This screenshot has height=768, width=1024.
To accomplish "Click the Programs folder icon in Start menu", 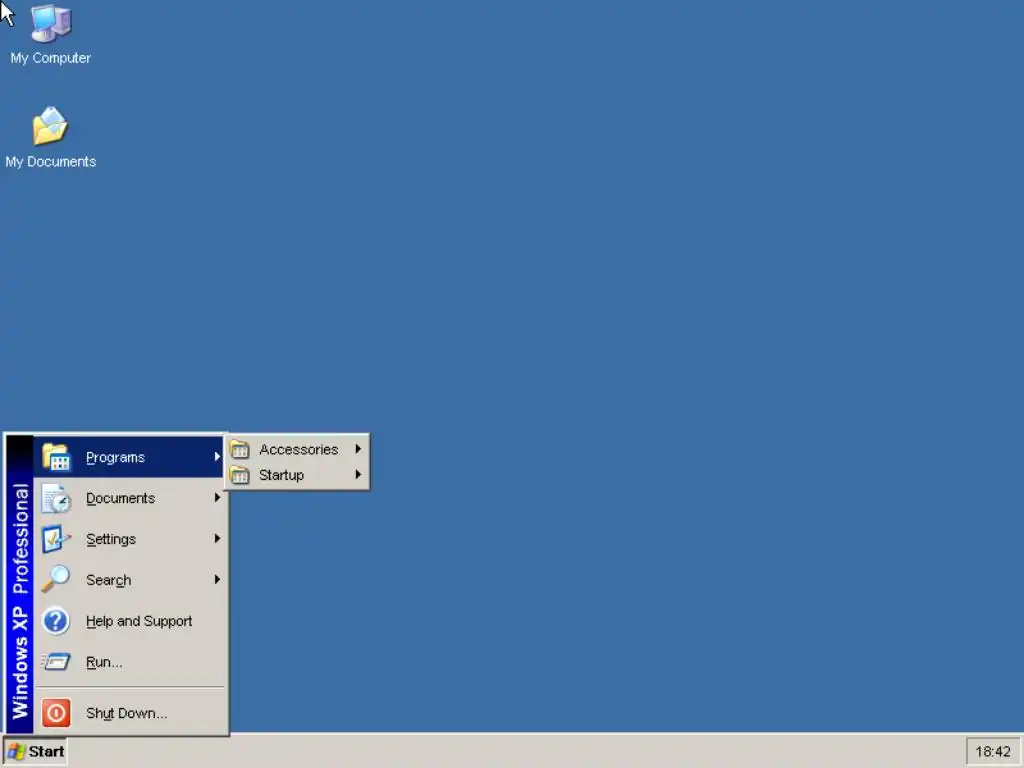I will pos(56,456).
